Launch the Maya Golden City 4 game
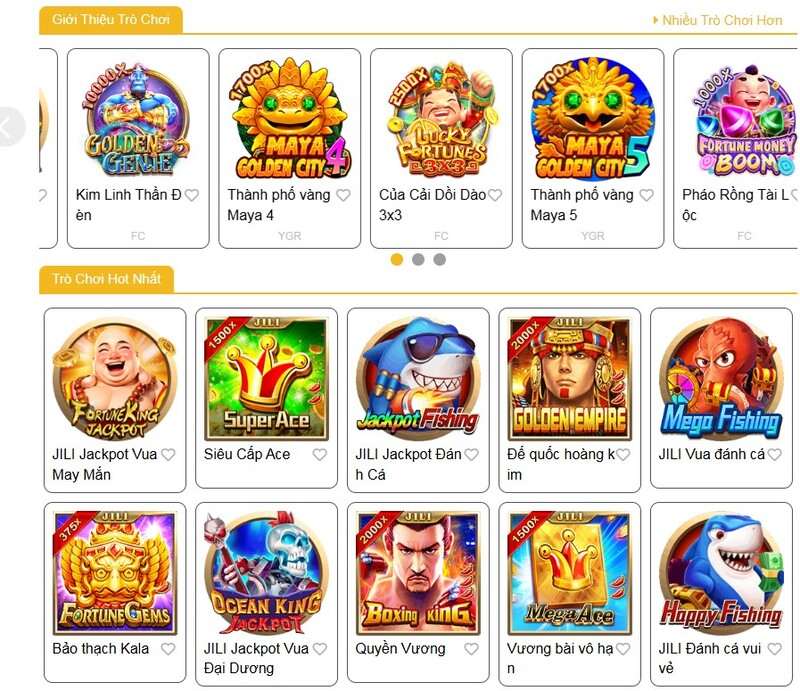The image size is (800, 691). click(x=290, y=118)
